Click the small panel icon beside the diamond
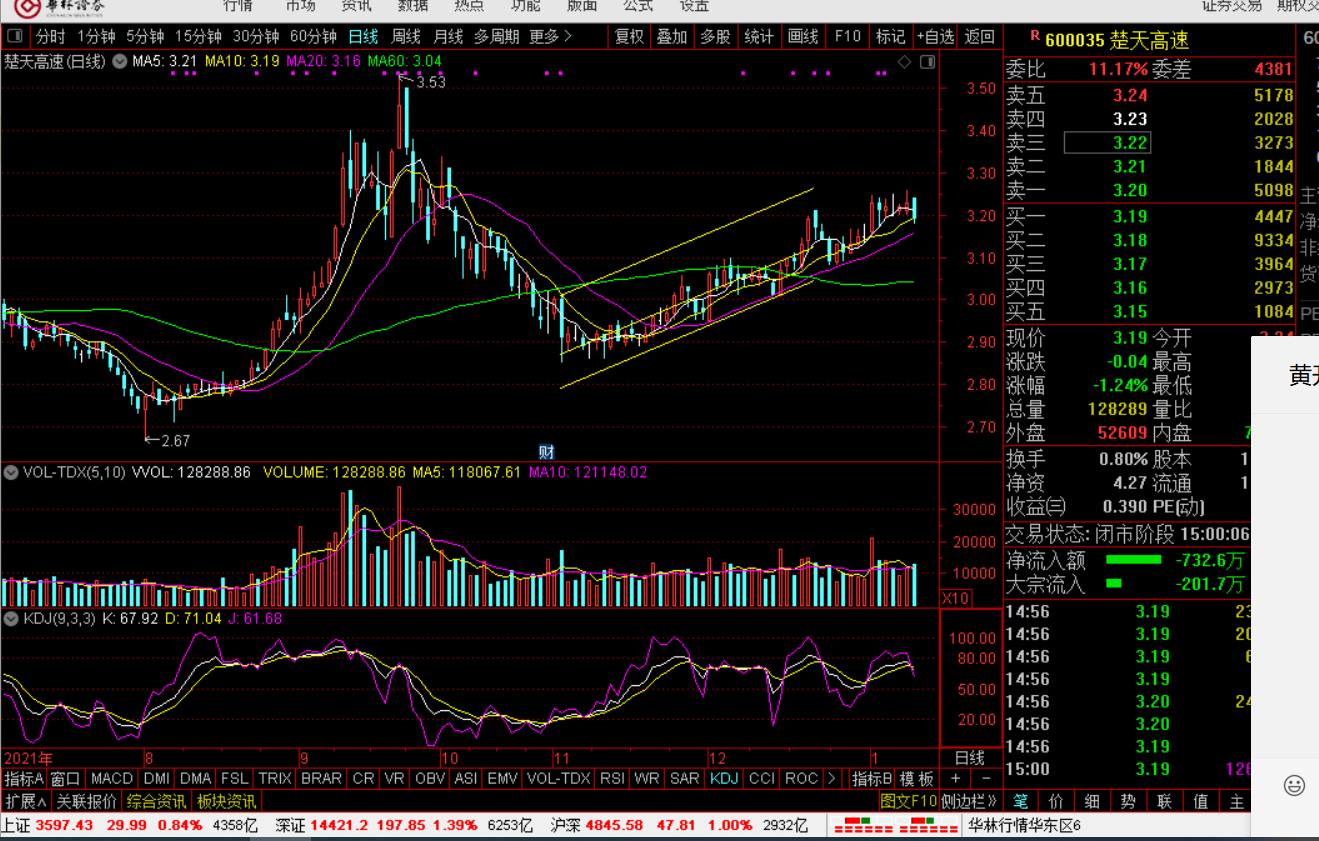This screenshot has height=841, width=1319. click(927, 62)
